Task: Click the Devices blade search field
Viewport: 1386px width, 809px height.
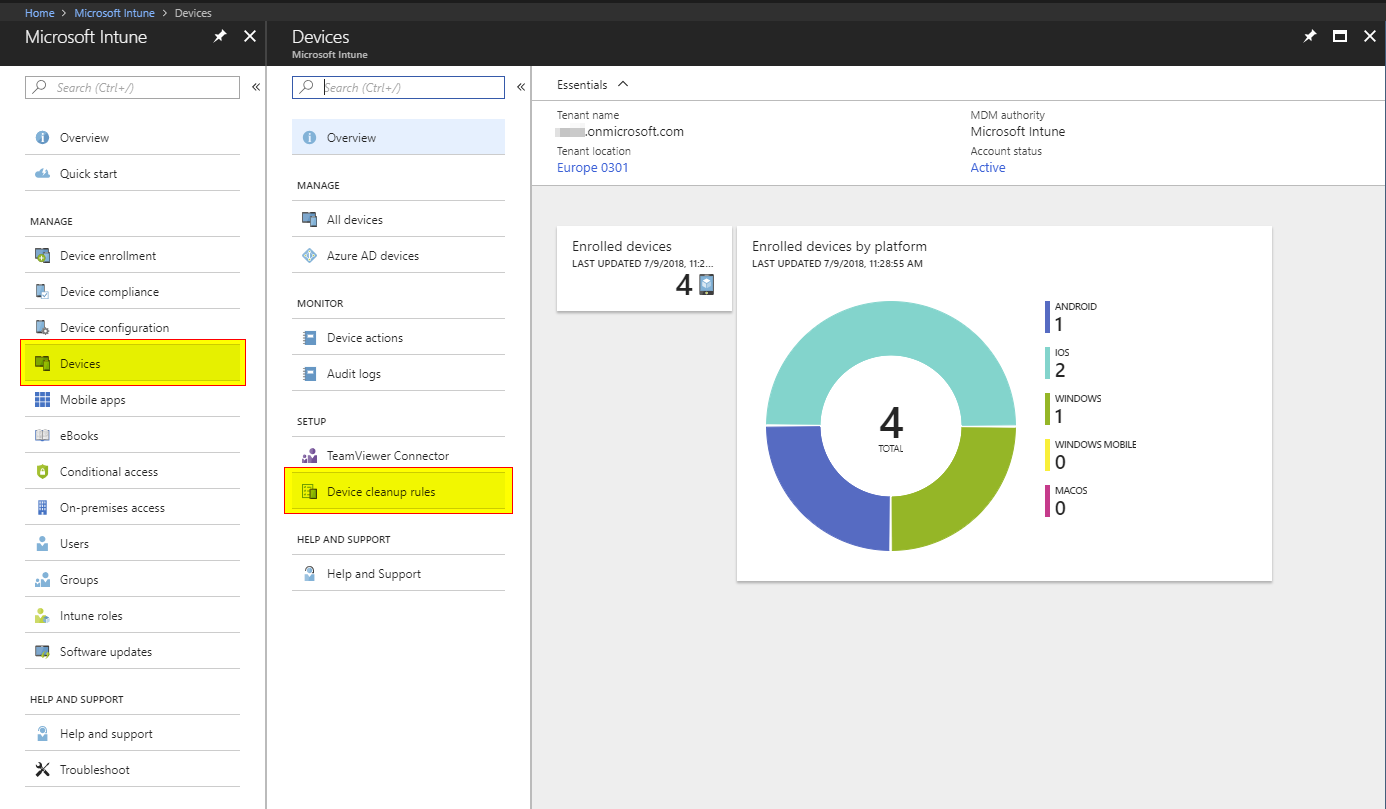Action: click(410, 88)
